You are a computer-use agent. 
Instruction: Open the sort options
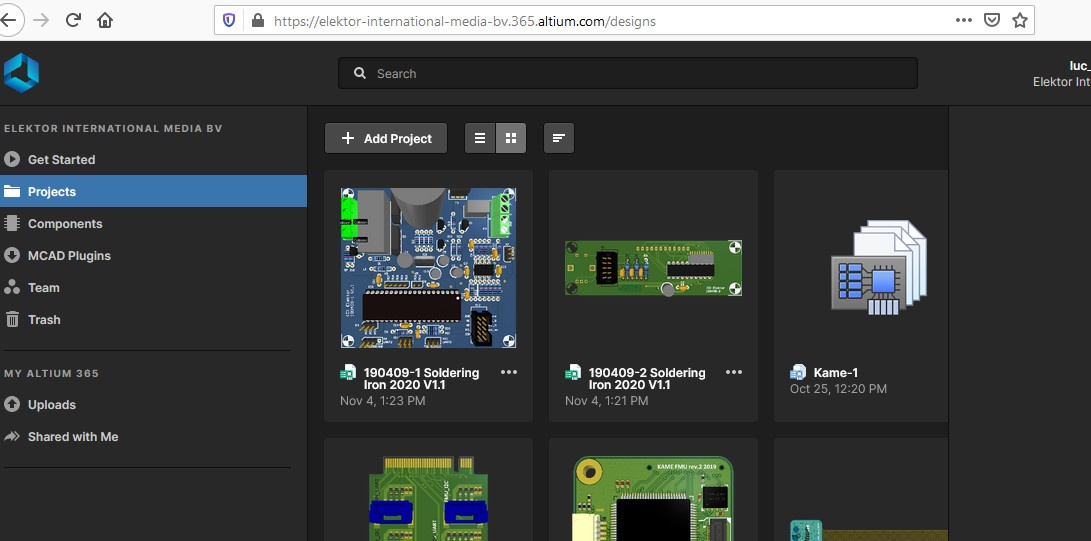point(559,138)
